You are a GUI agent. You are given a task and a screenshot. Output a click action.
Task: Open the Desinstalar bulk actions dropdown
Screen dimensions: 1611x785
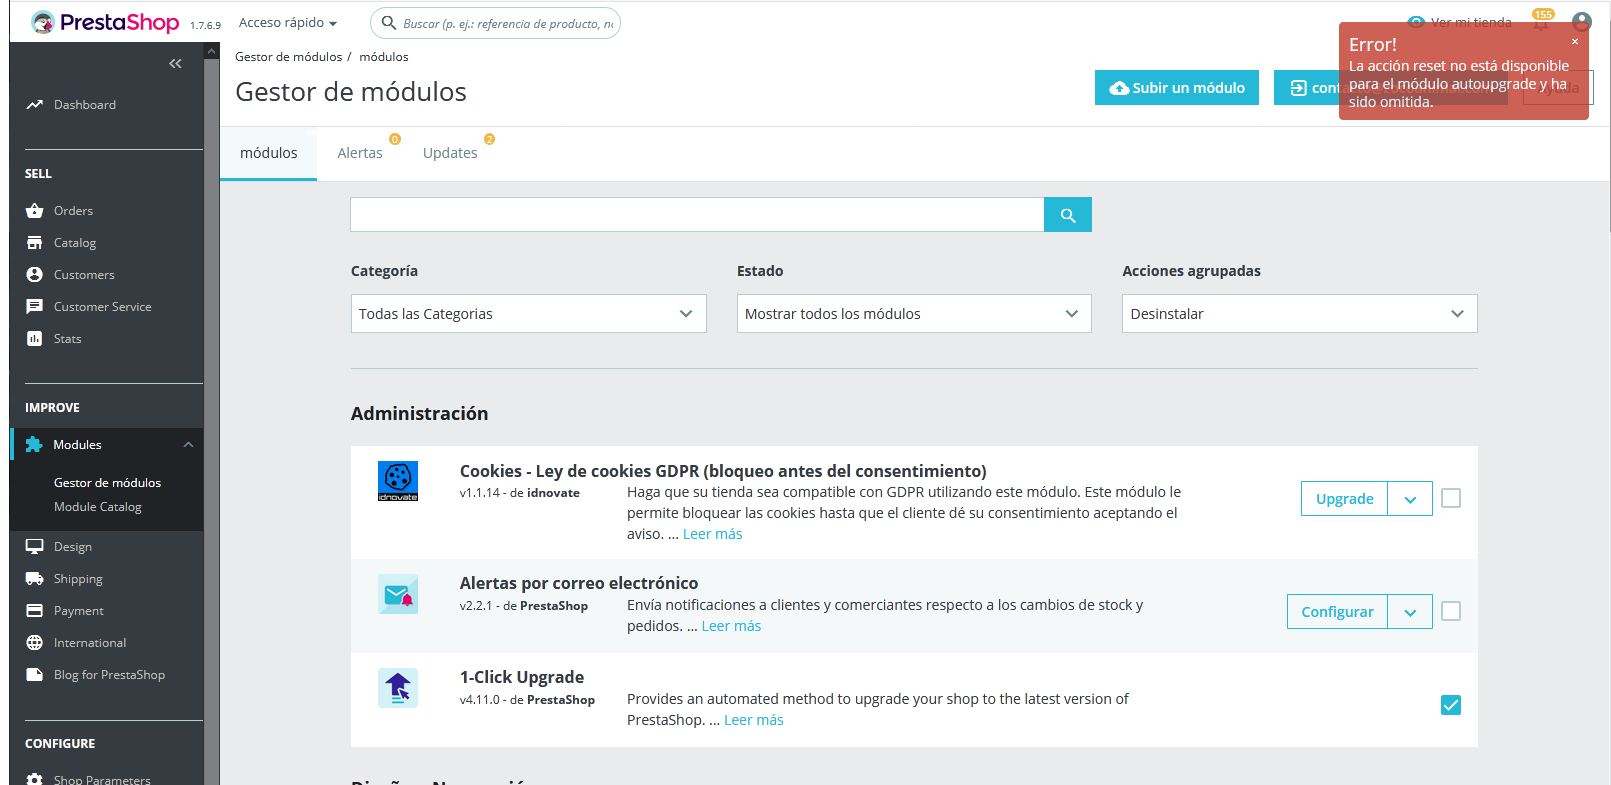1300,313
